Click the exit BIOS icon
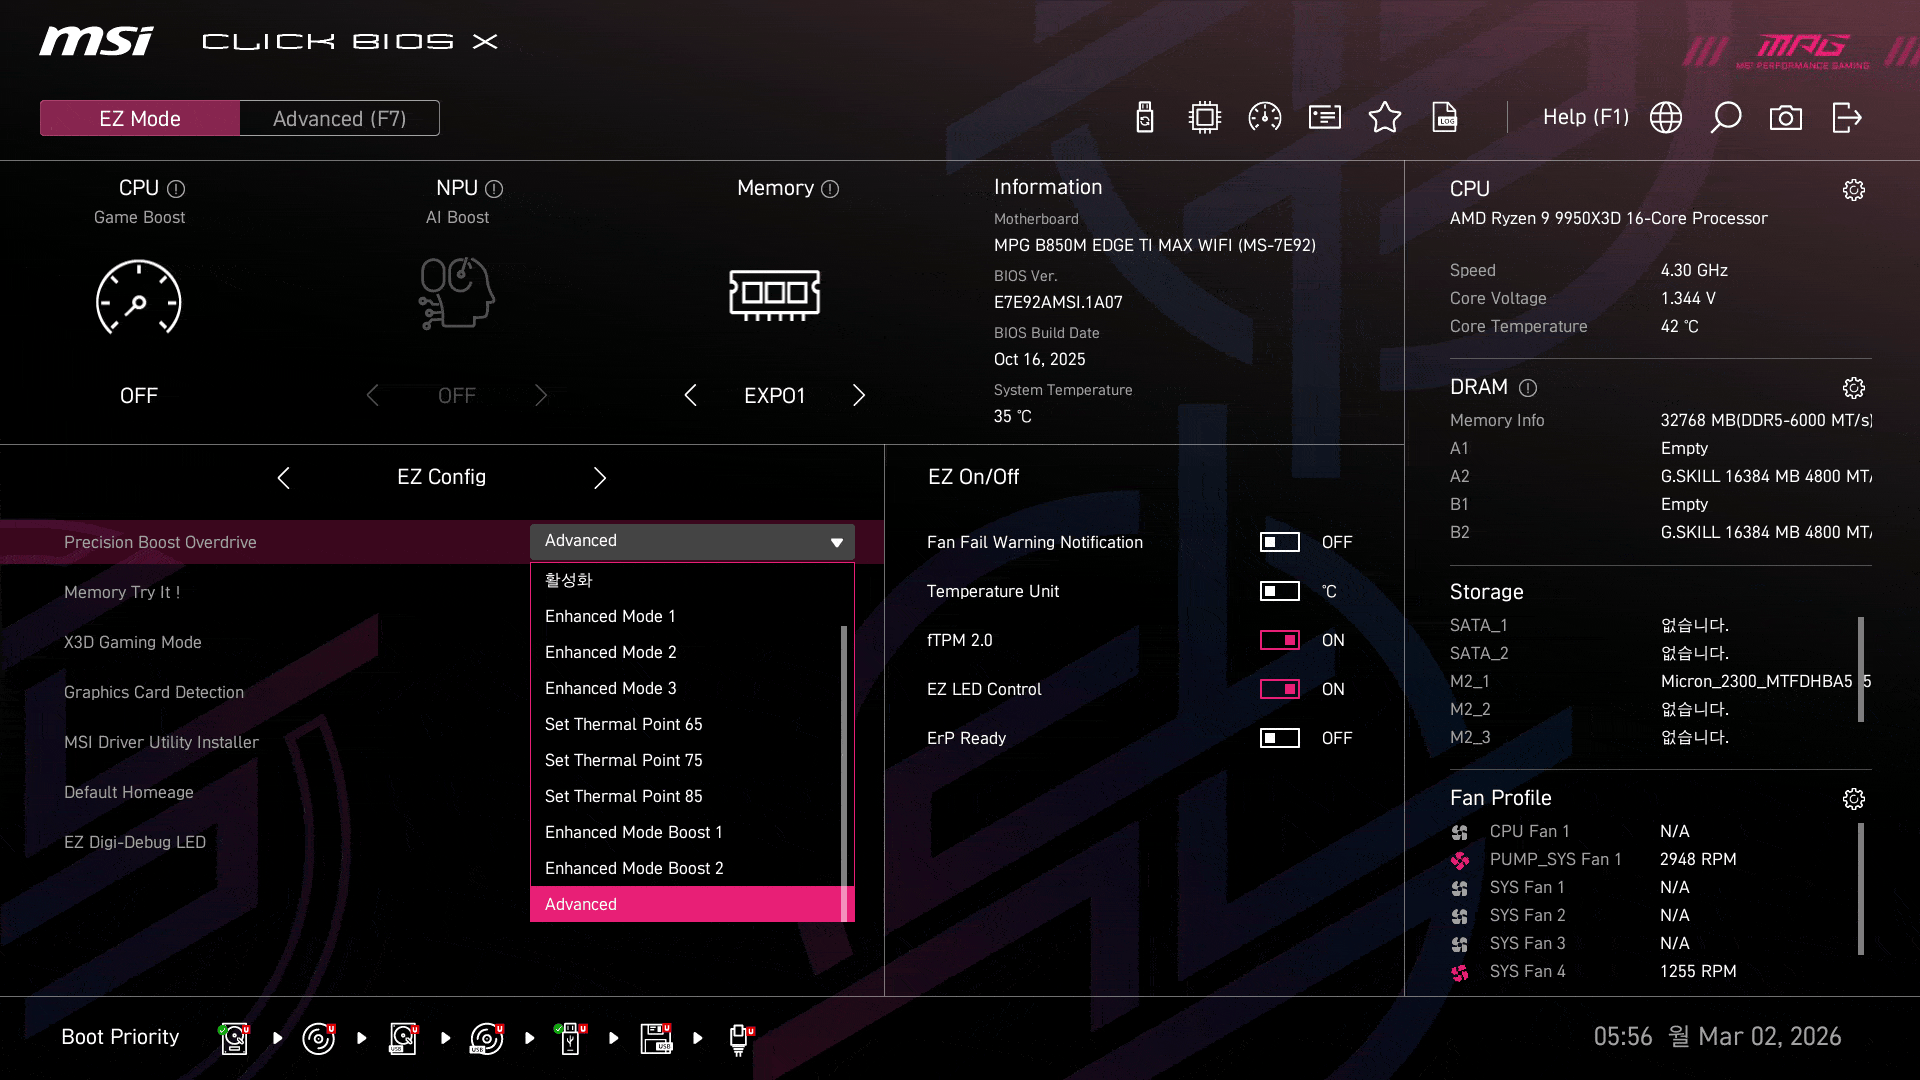This screenshot has width=1920, height=1080. [1846, 118]
